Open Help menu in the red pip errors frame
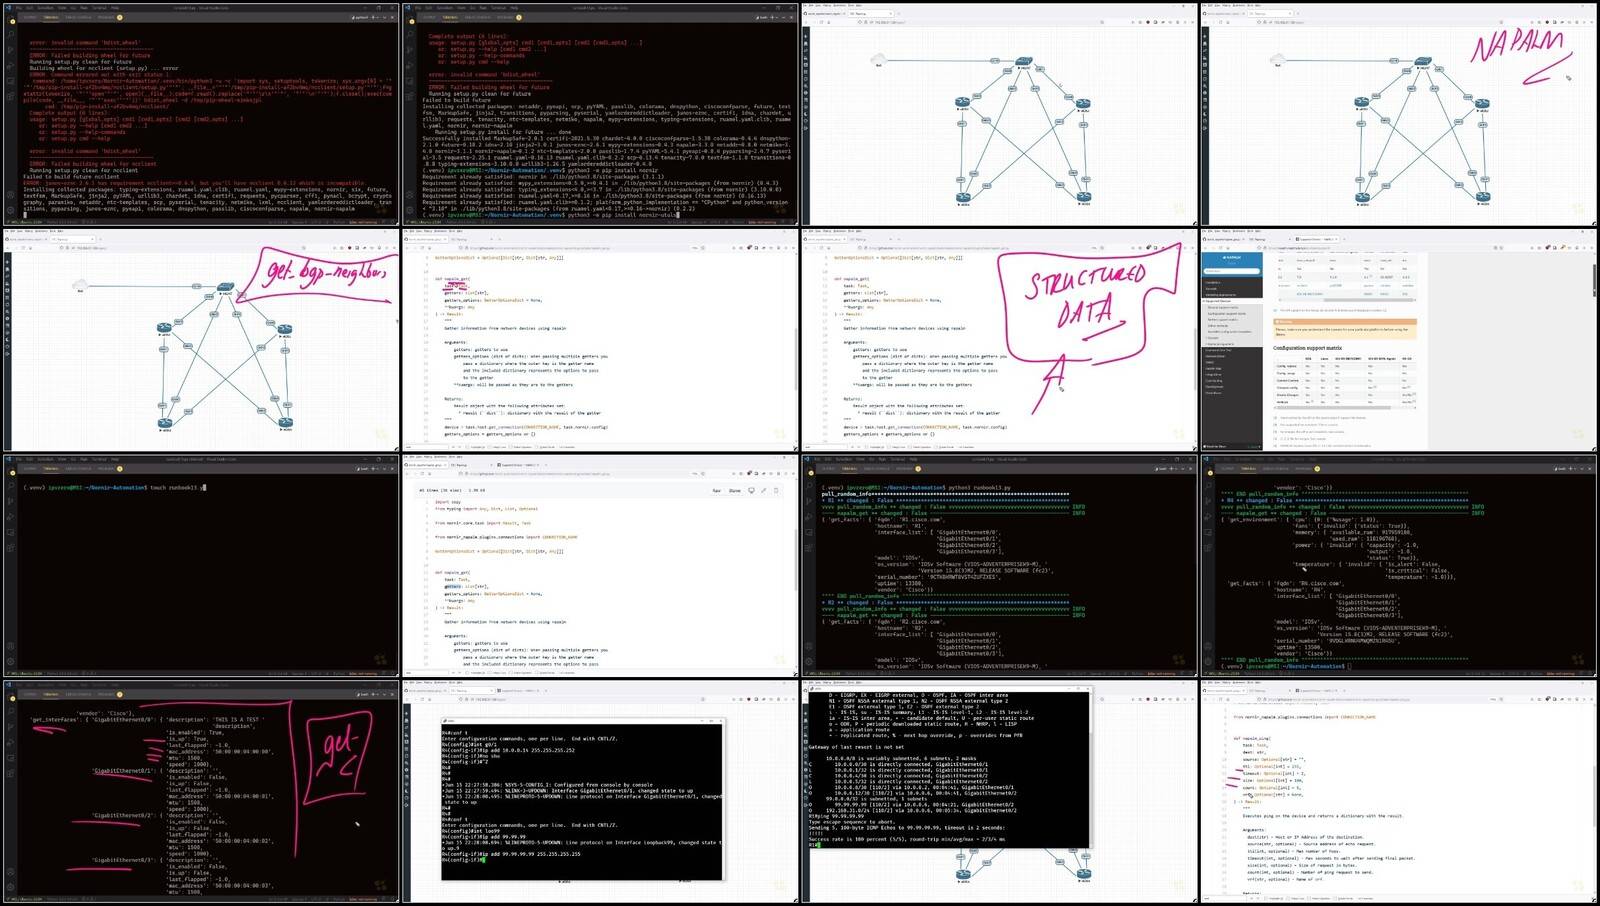The height and width of the screenshot is (906, 1600). click(115, 7)
